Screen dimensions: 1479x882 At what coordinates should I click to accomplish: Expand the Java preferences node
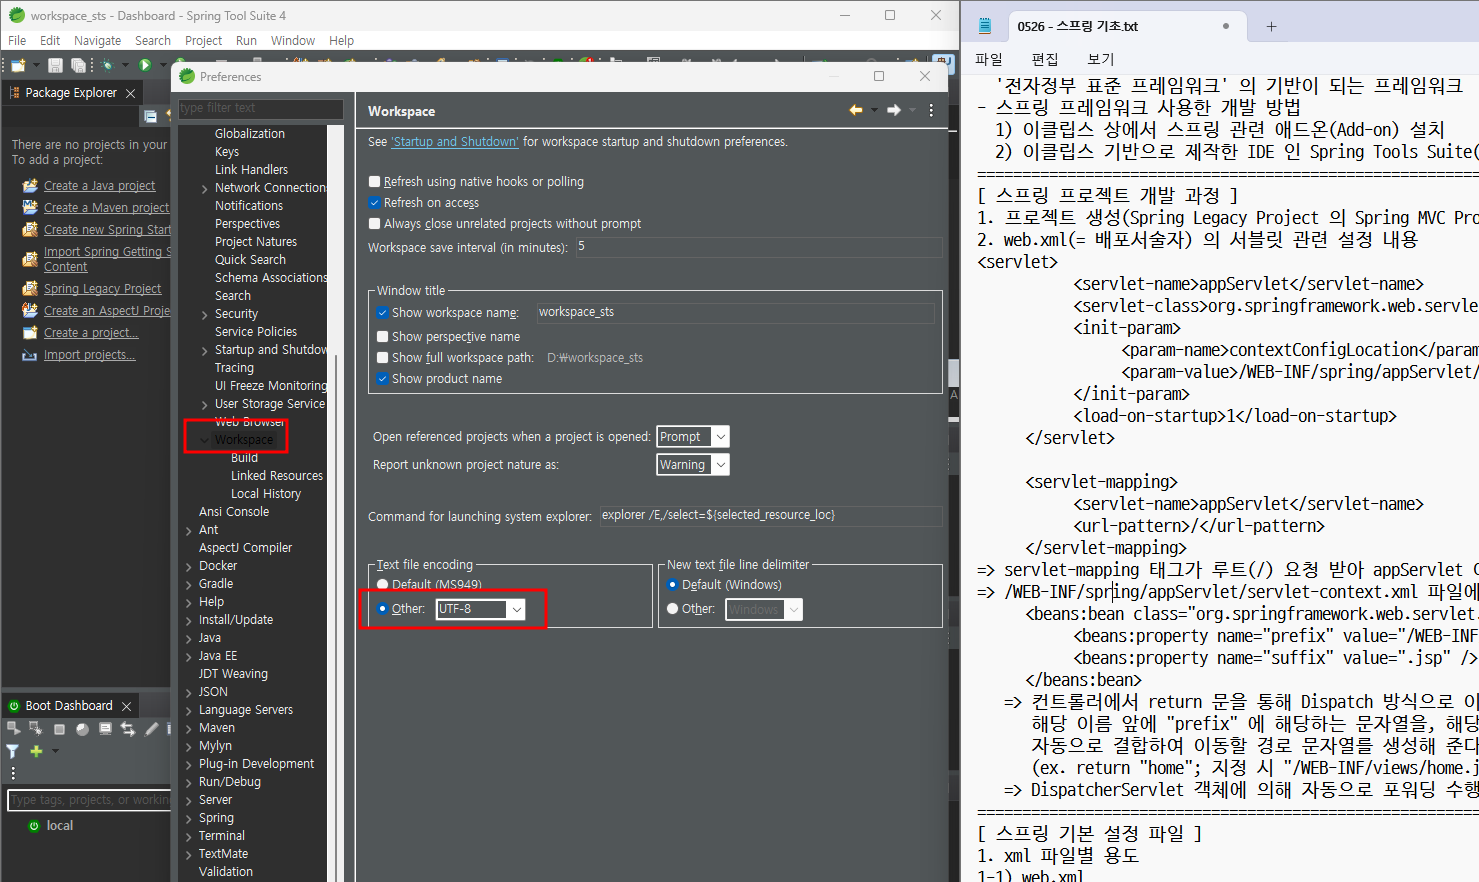click(x=189, y=638)
